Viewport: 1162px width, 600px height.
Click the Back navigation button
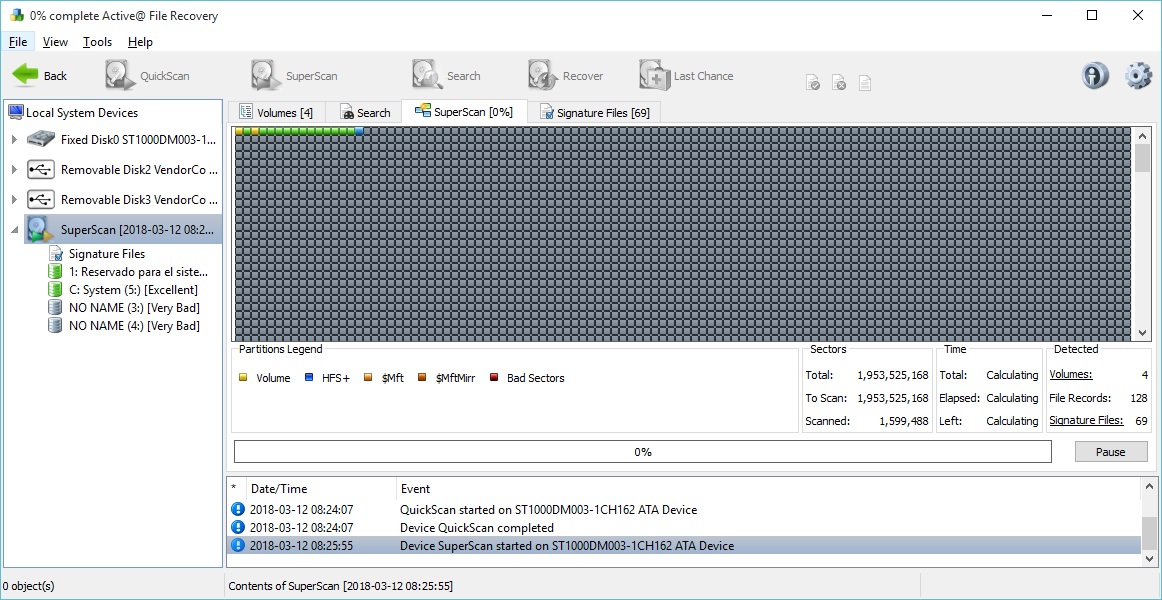[x=43, y=75]
